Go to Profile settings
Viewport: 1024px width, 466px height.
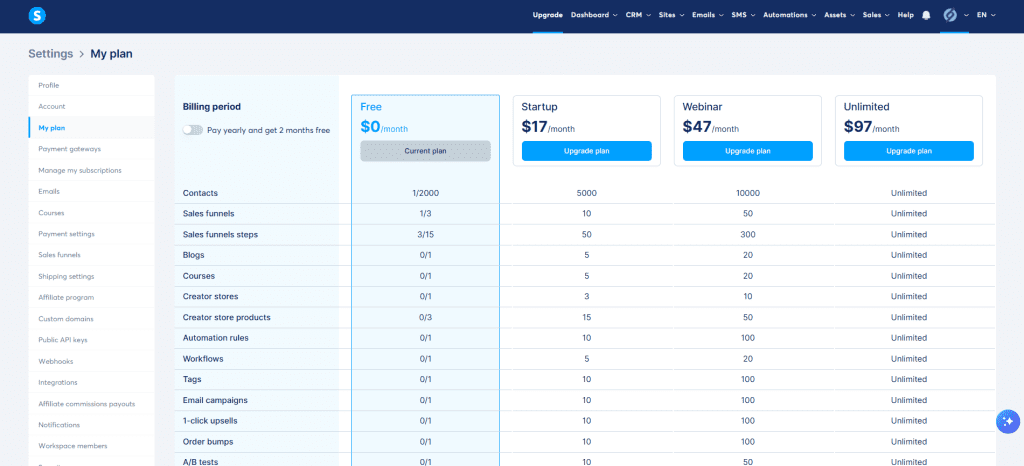tap(91, 85)
